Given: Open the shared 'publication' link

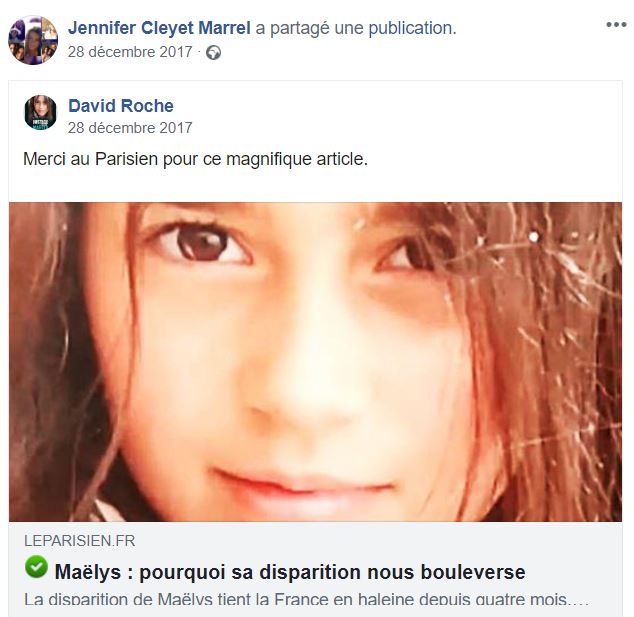Looking at the screenshot, I should click(x=412, y=28).
